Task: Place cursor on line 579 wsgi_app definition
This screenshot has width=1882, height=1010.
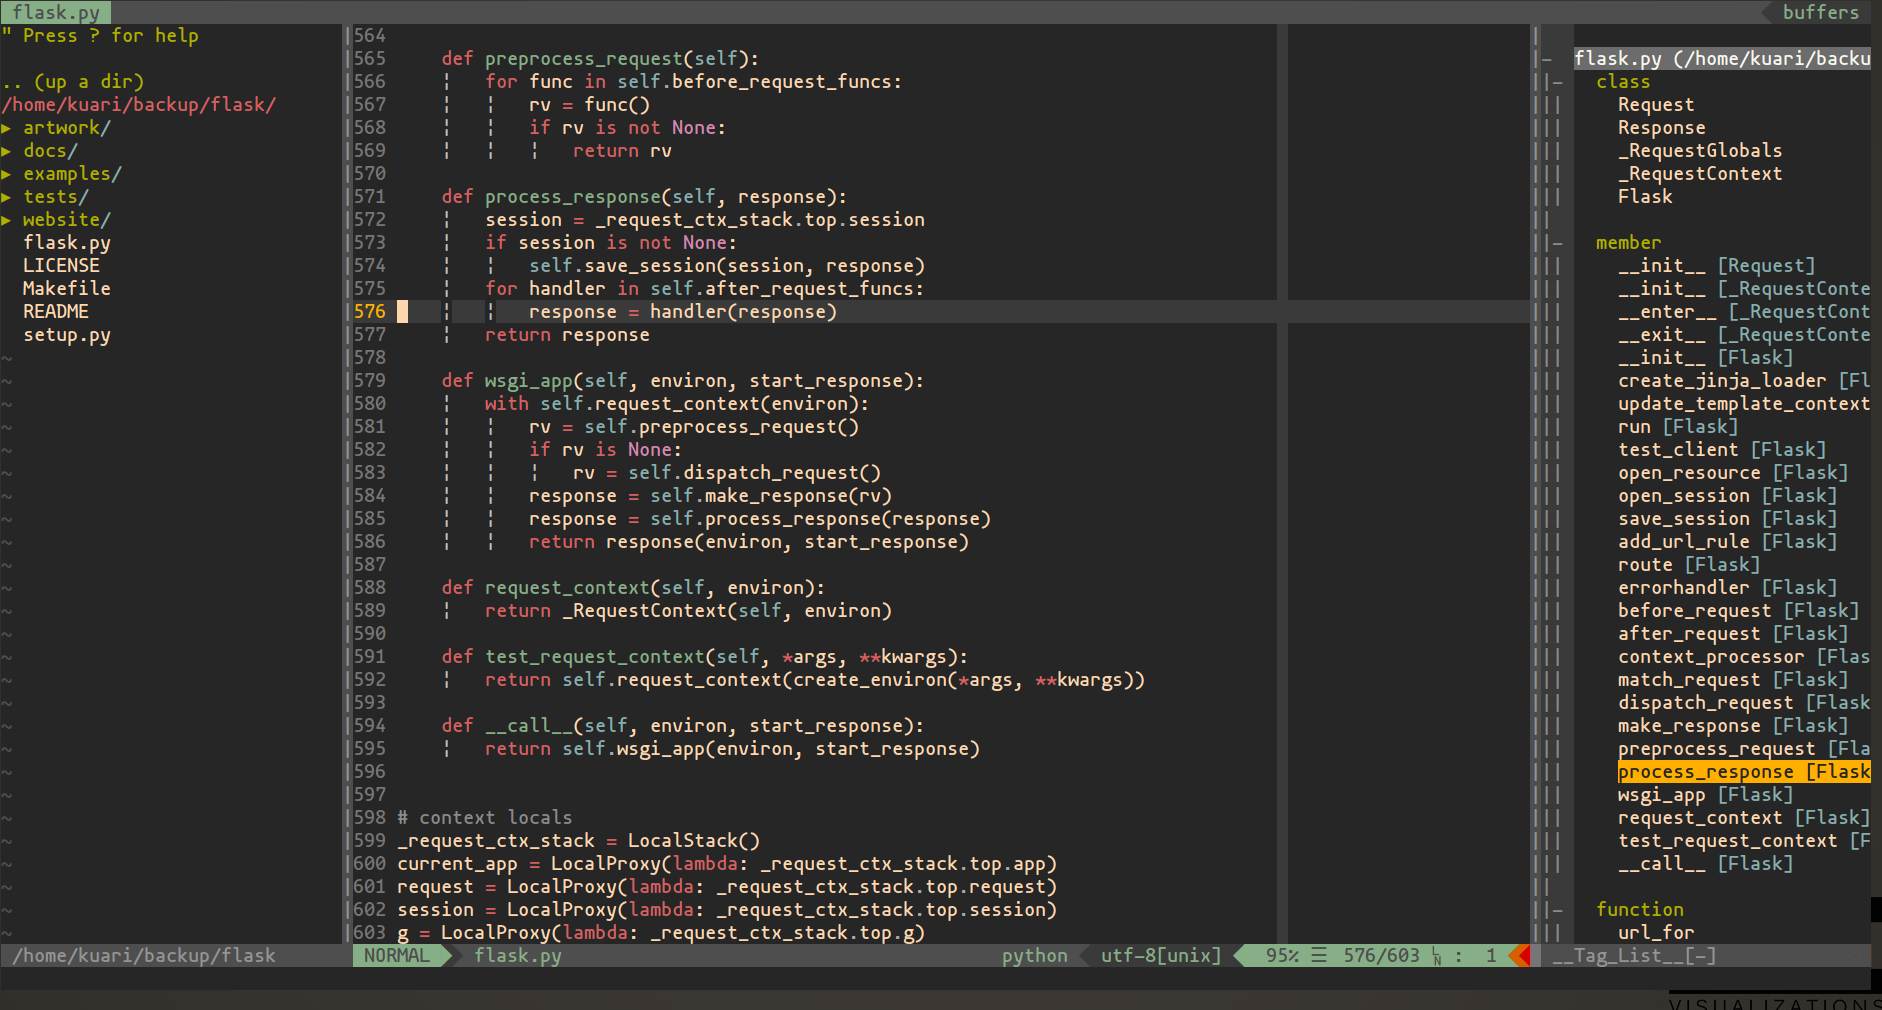Action: (683, 381)
